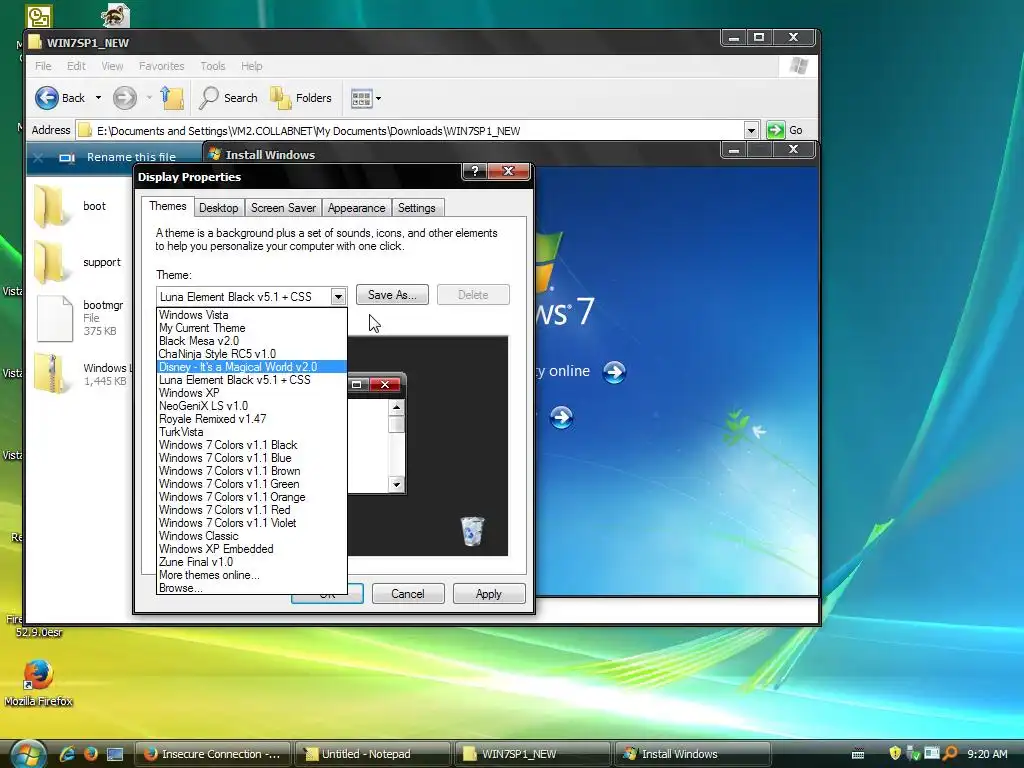Switch to Install Windows taskbar button
The height and width of the screenshot is (768, 1024).
click(692, 754)
